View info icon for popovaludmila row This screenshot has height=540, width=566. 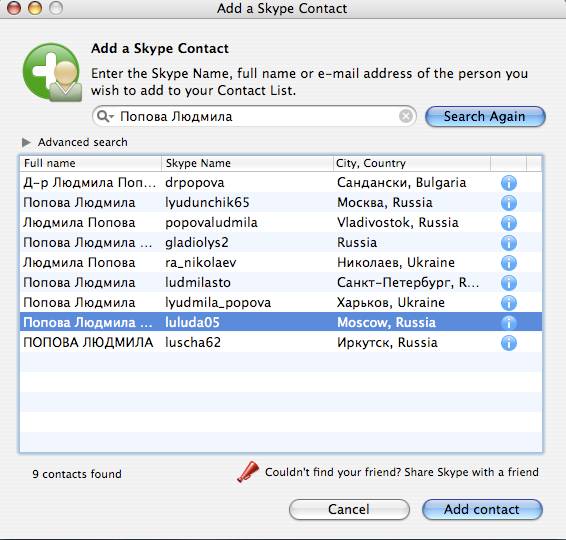[509, 223]
